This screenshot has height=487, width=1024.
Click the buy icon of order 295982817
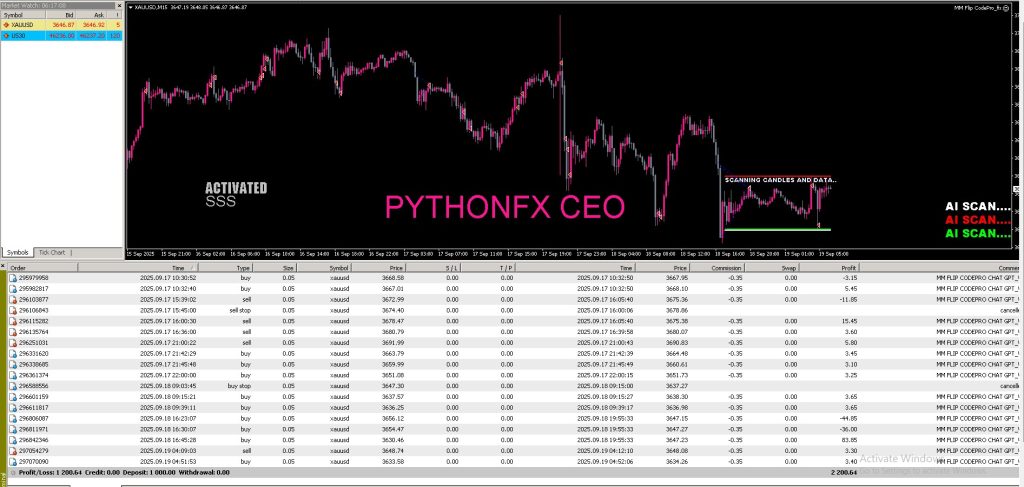pyautogui.click(x=13, y=289)
